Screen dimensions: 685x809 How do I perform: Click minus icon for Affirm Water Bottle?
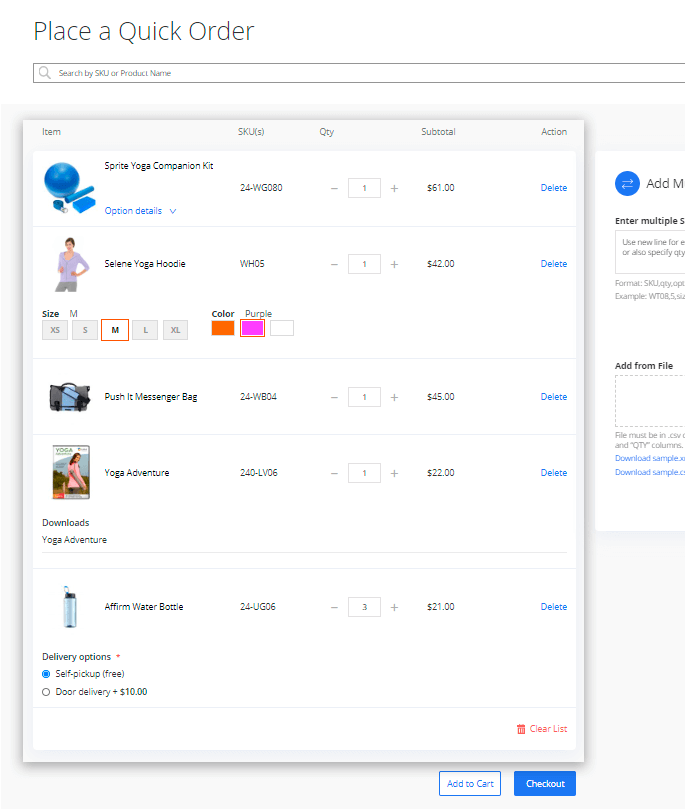(334, 607)
